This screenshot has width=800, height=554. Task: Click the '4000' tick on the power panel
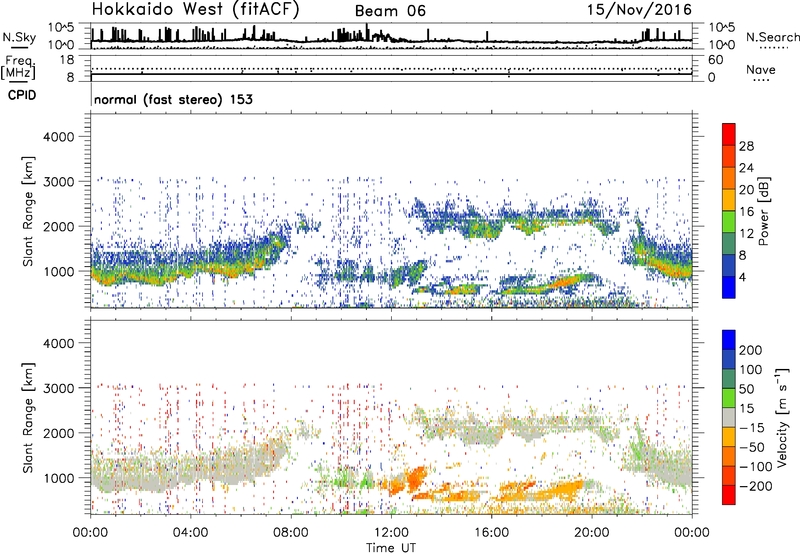pyautogui.click(x=58, y=137)
